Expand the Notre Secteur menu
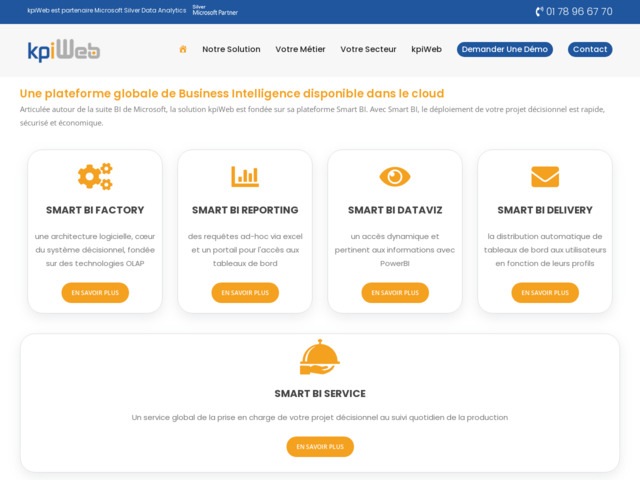Viewport: 640px width, 480px height. click(368, 49)
